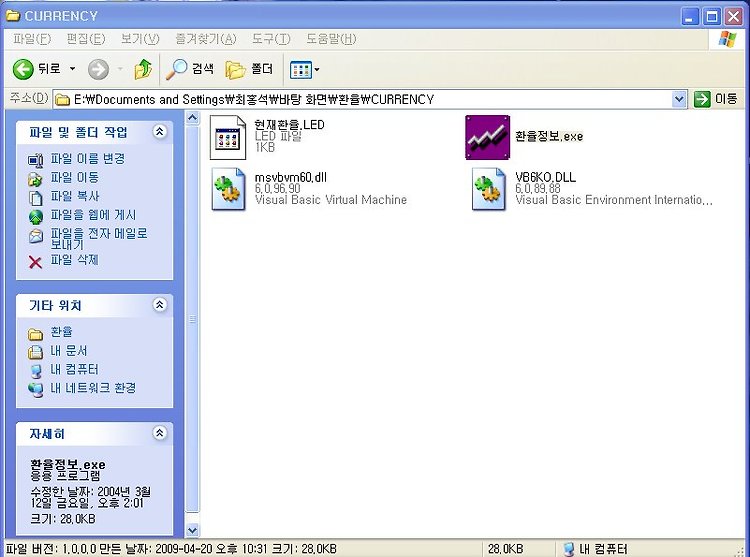Click 파일을 웹에 게시 link

(93, 215)
